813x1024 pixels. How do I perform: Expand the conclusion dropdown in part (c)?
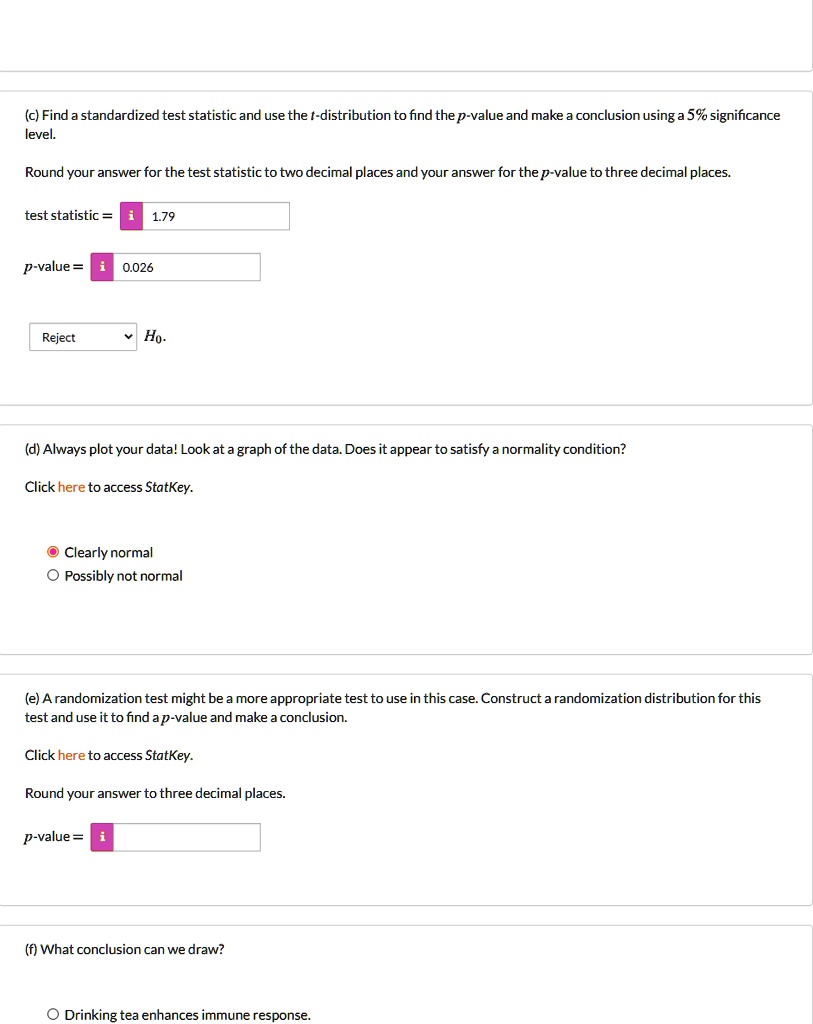[x=83, y=336]
